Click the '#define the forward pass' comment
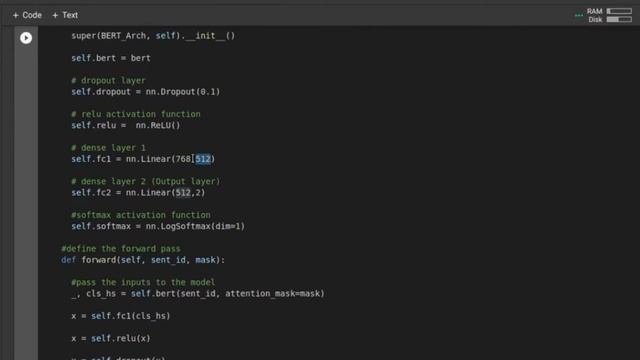Screen dimensions: 640x360 pos(121,249)
